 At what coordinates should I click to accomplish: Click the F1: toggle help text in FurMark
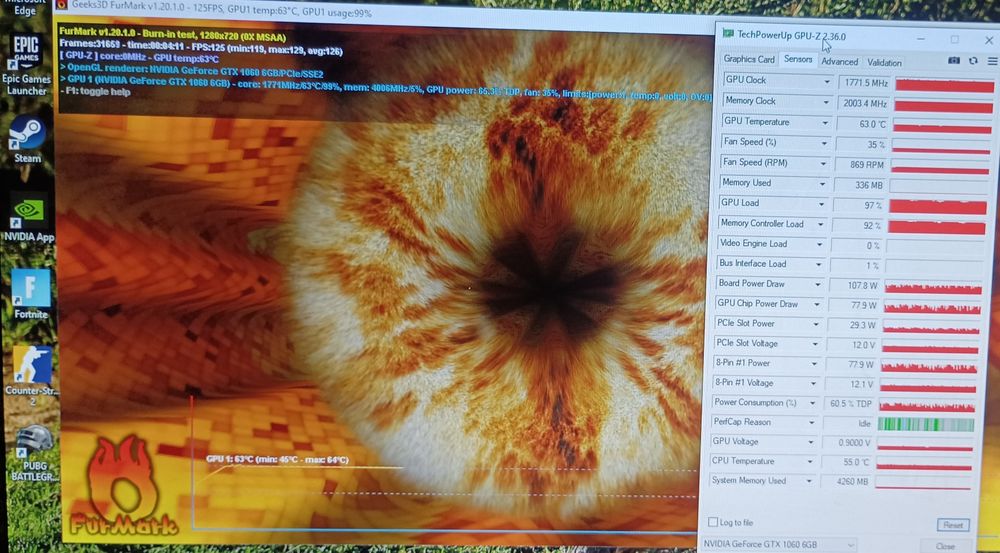pyautogui.click(x=96, y=91)
